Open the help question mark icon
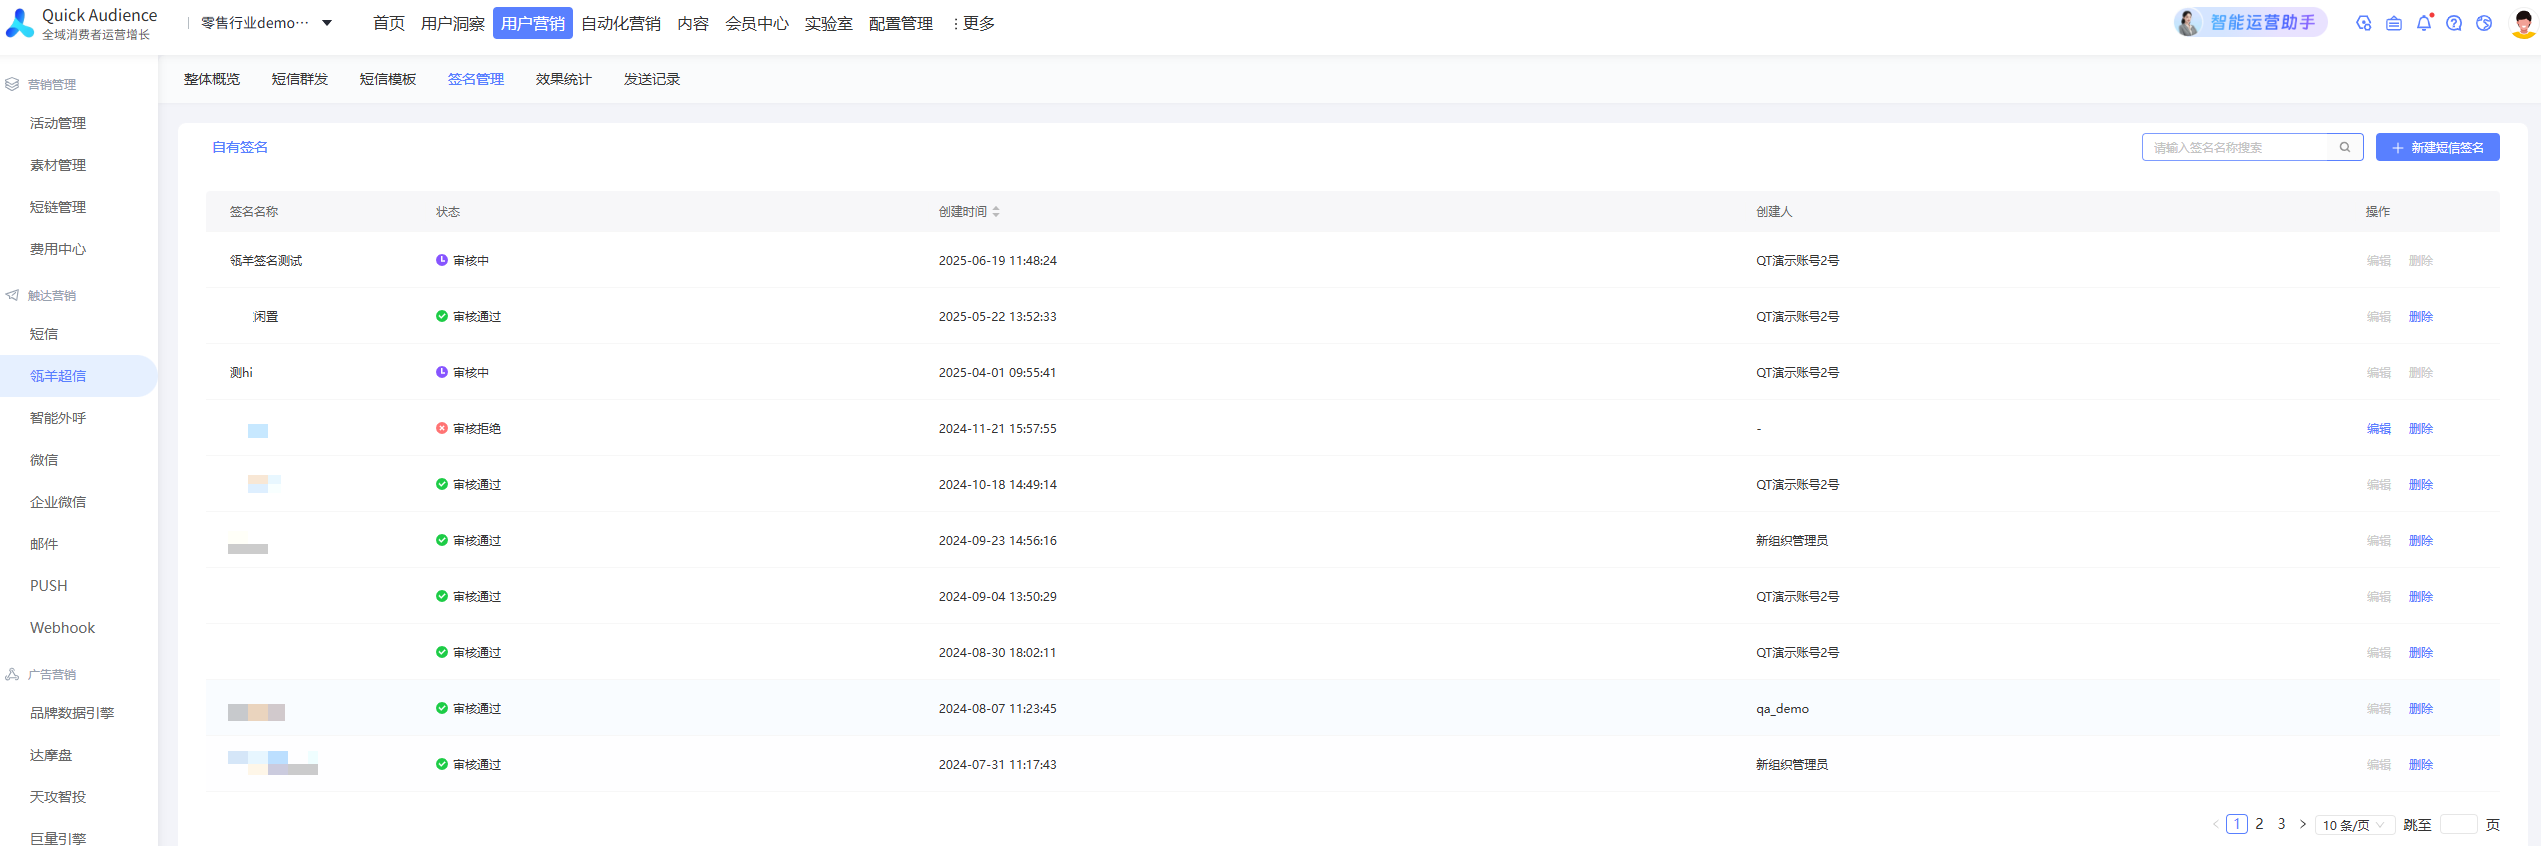The width and height of the screenshot is (2541, 846). tap(2454, 23)
